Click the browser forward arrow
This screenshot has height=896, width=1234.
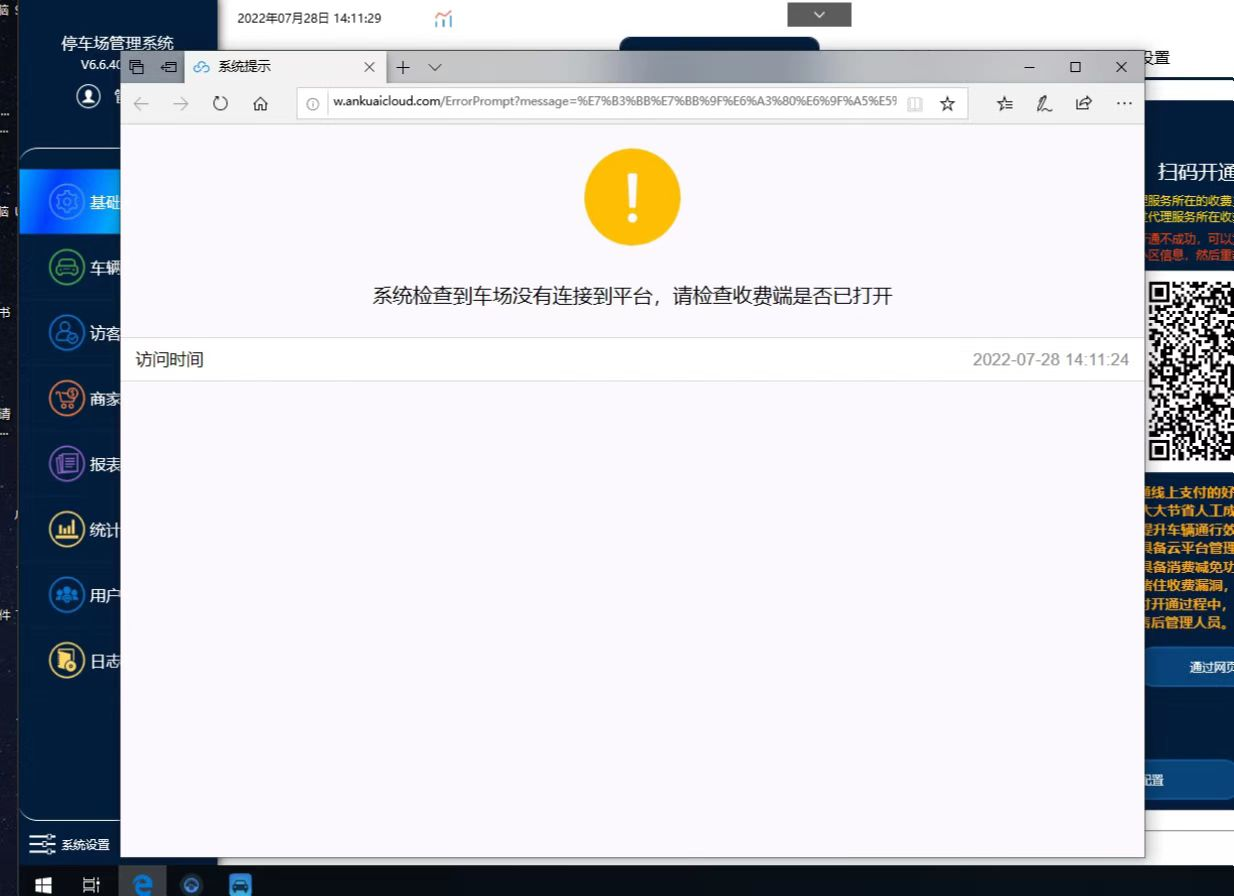click(180, 103)
